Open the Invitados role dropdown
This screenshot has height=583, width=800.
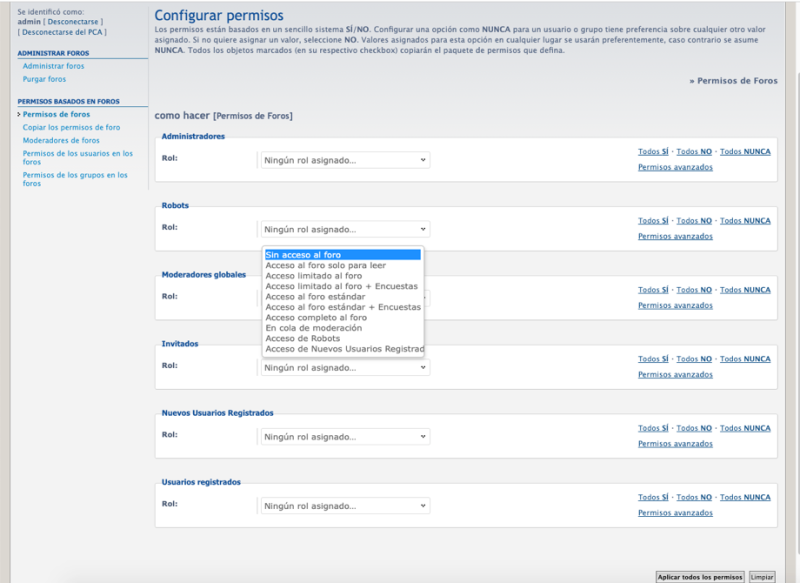click(344, 368)
